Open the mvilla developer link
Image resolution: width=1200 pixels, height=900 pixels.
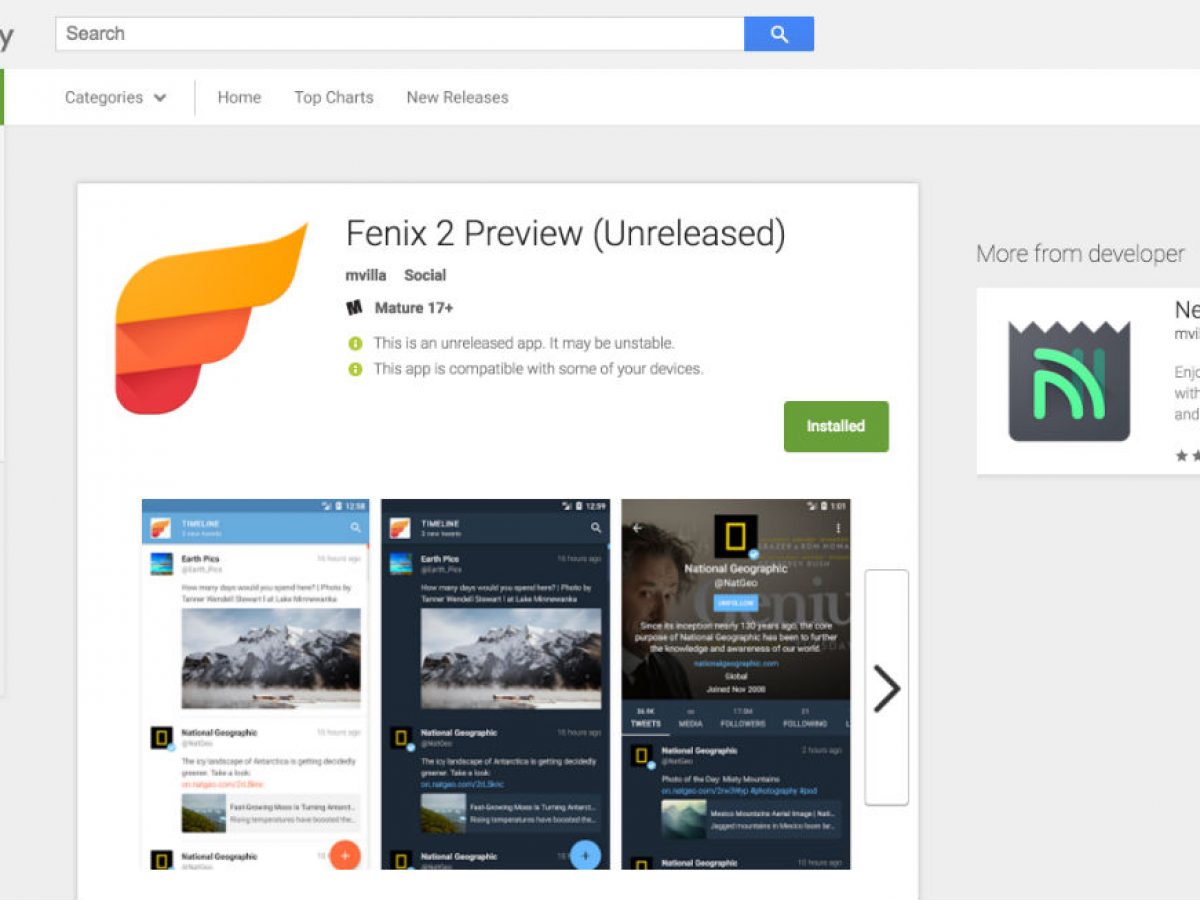click(366, 275)
